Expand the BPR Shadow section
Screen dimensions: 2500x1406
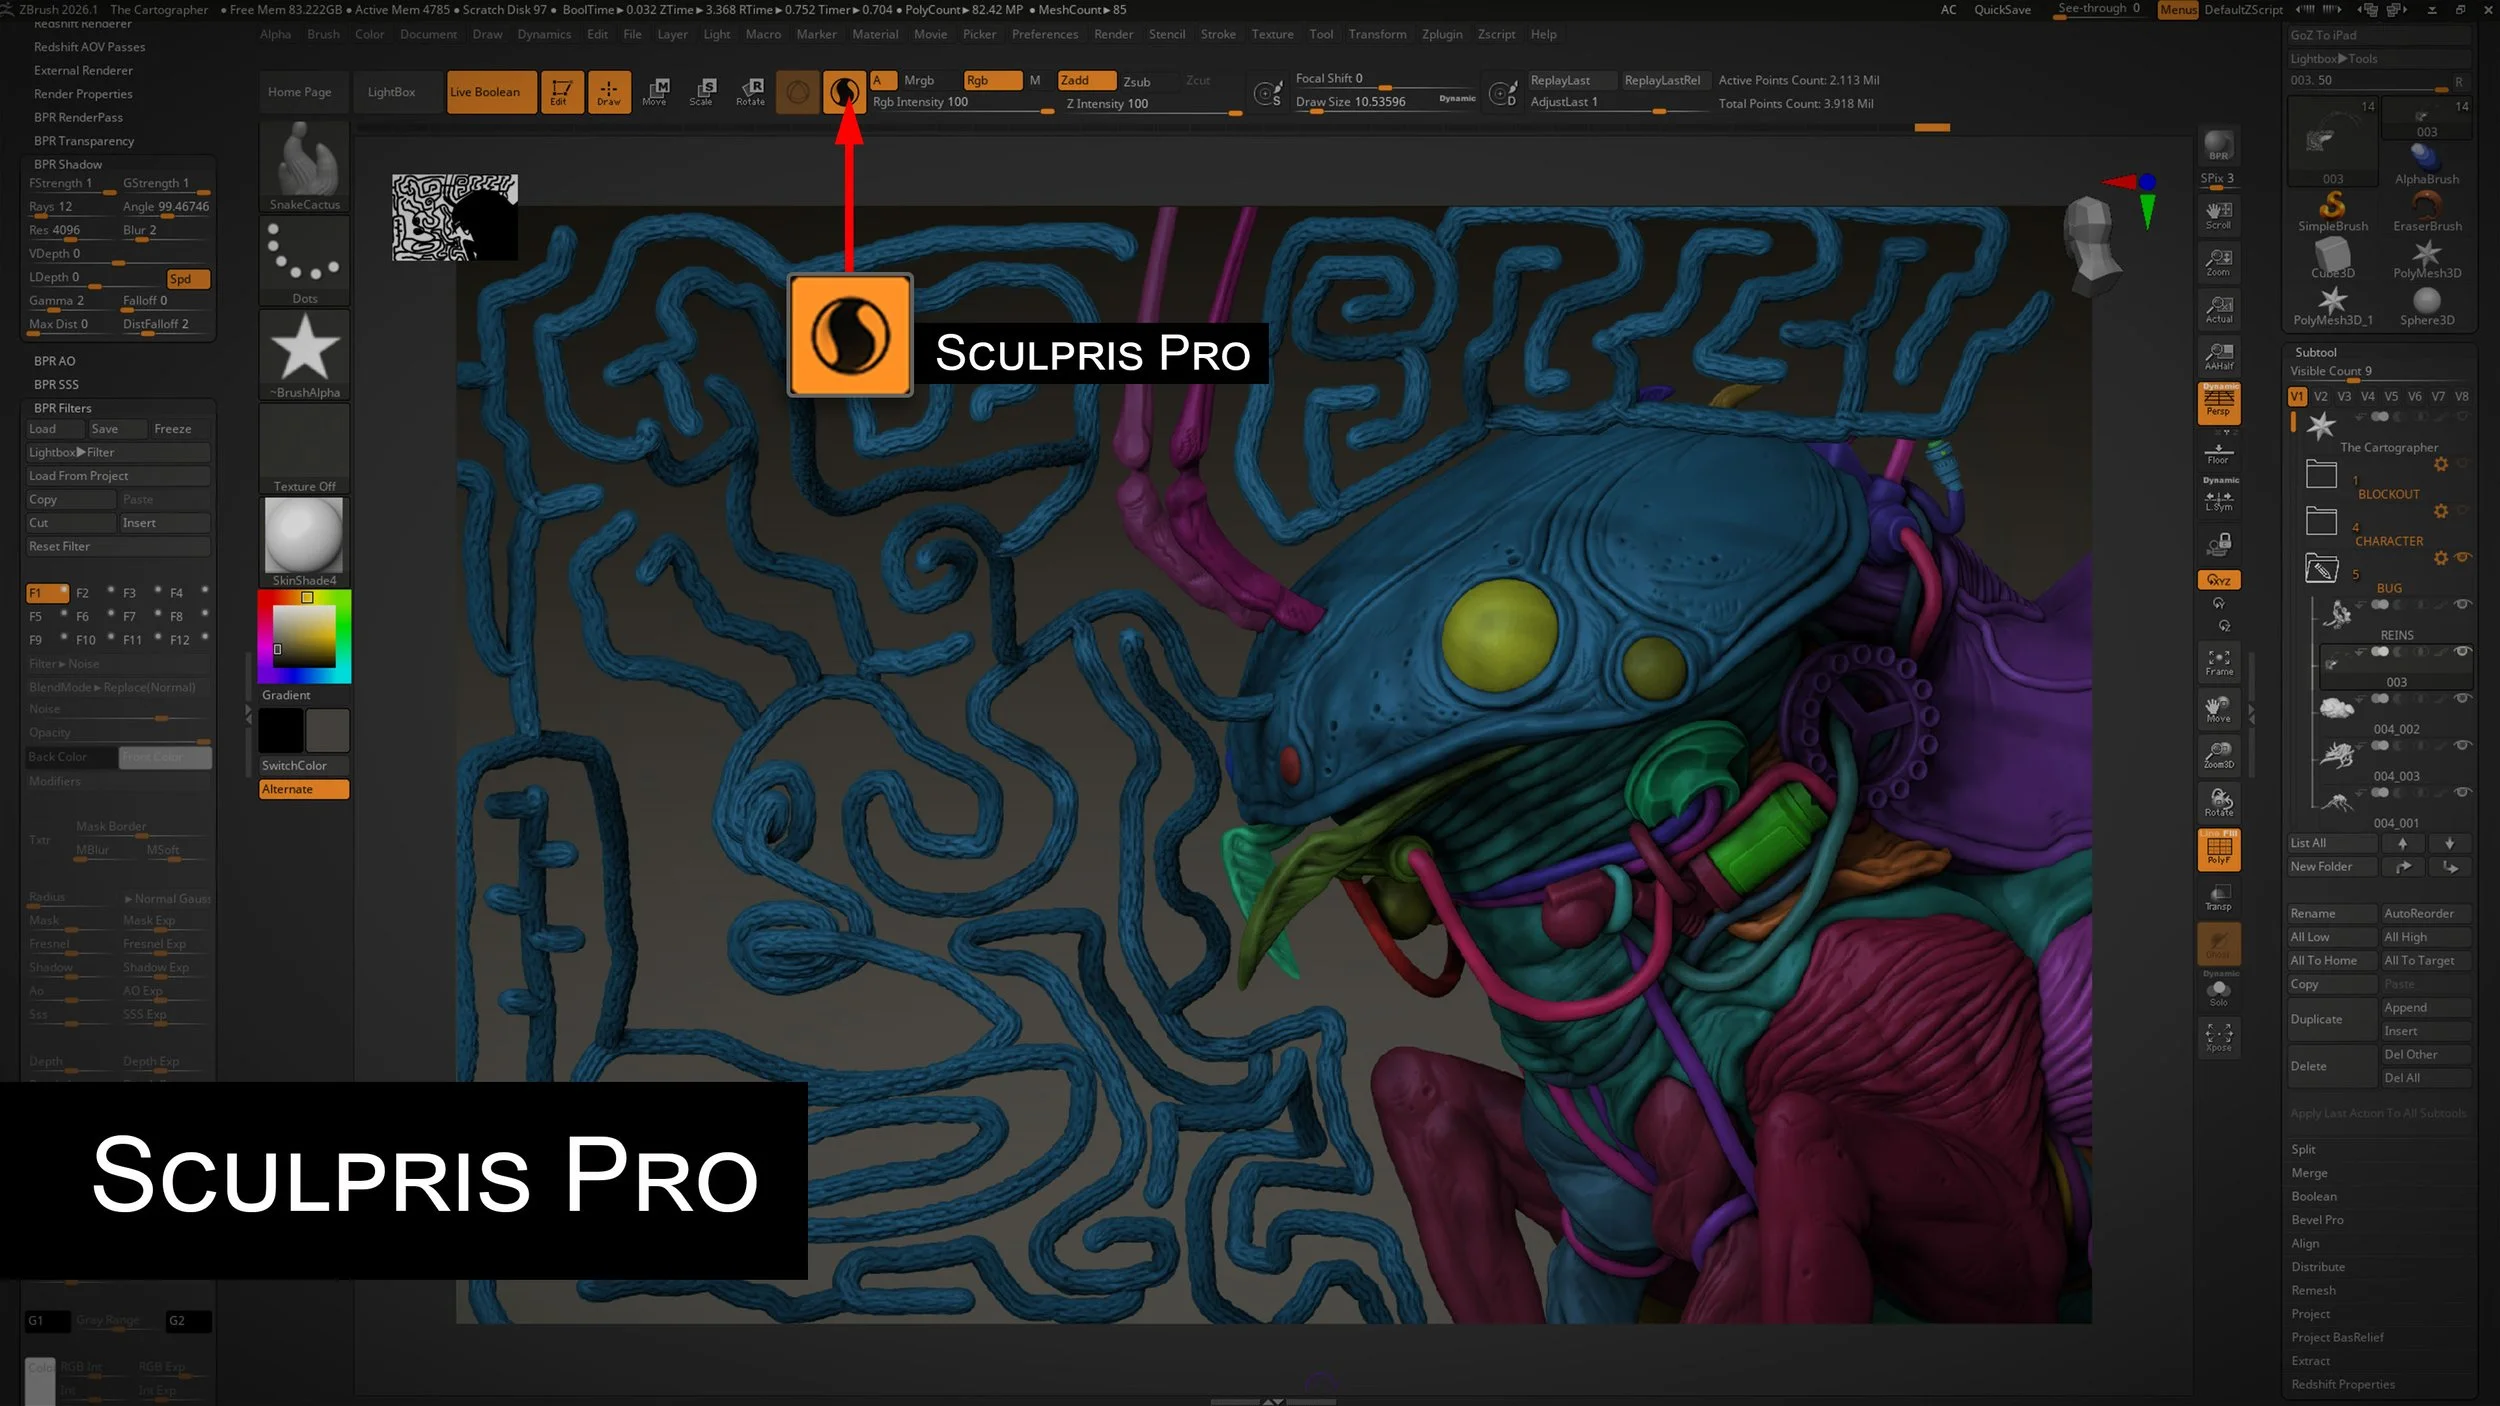[68, 164]
